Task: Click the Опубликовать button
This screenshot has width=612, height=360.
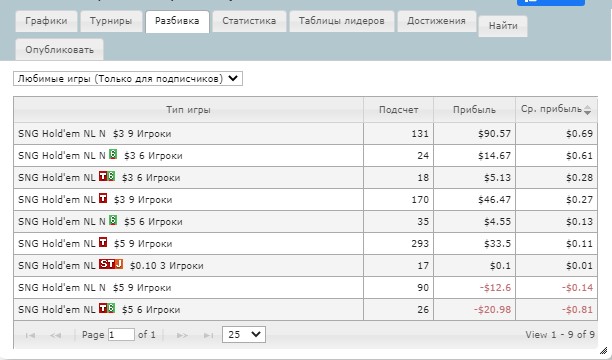Action: point(59,50)
